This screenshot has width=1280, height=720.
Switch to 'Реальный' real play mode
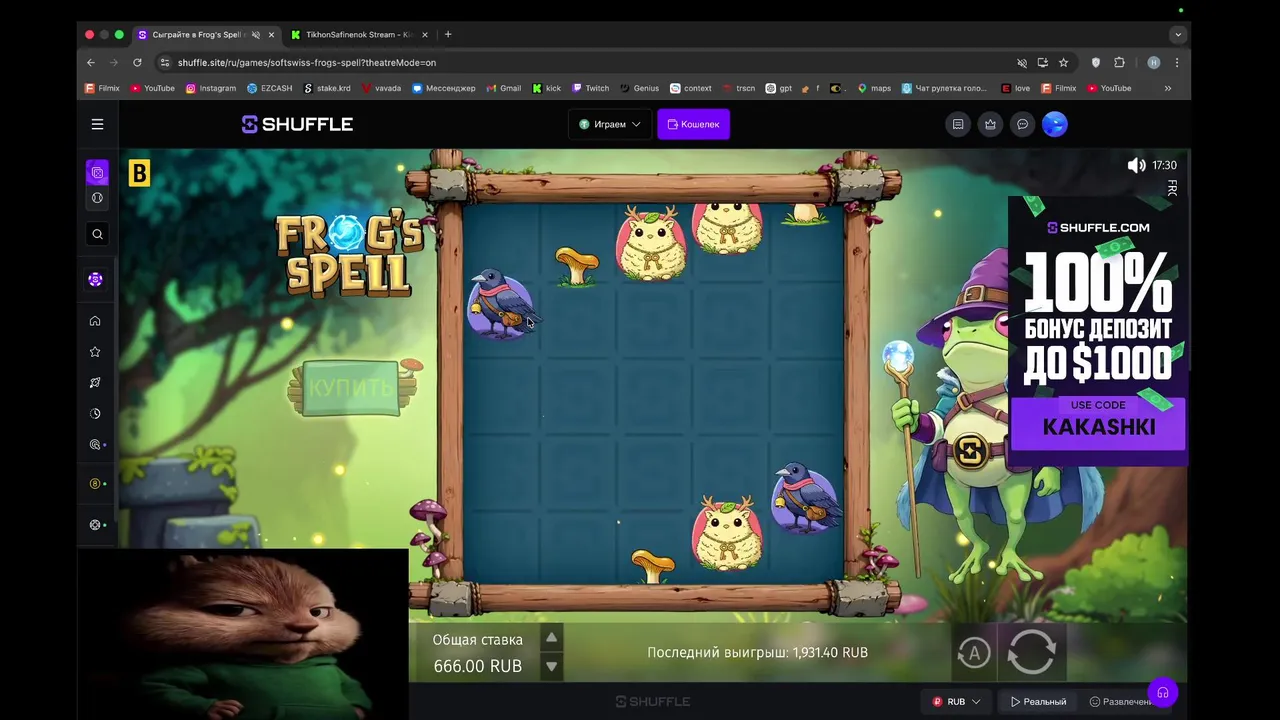coord(1039,702)
